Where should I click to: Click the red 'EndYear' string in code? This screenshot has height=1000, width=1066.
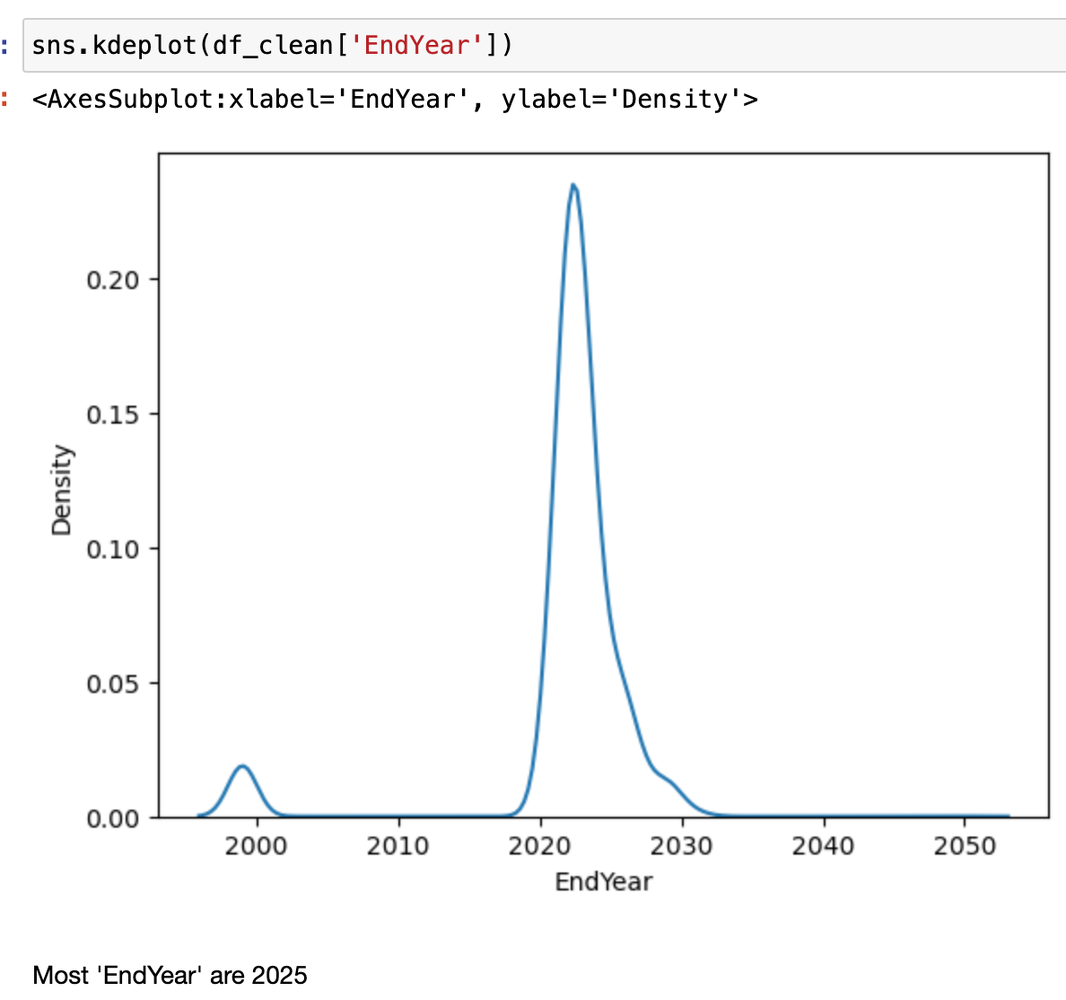pos(444,46)
